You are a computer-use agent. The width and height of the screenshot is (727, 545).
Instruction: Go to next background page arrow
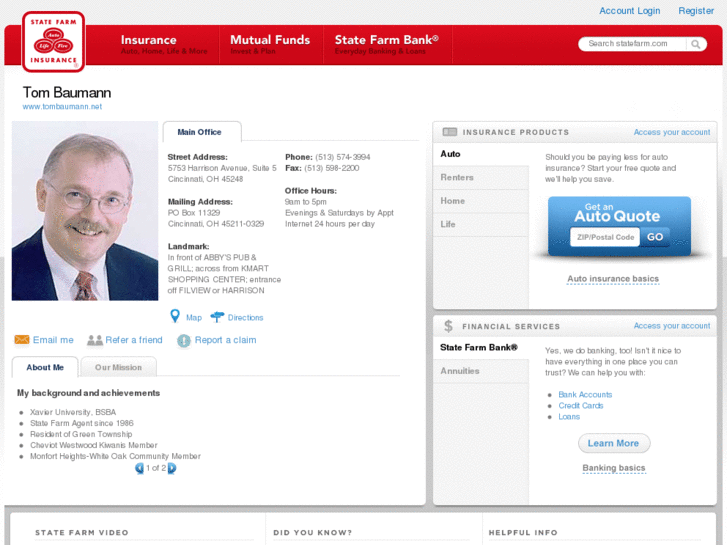[172, 468]
